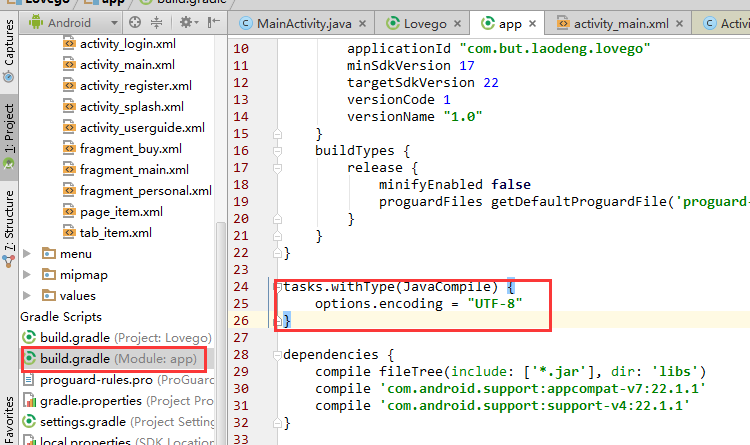The height and width of the screenshot is (445, 750).
Task: Select fragment_buy.xml in the project tree
Action: pyautogui.click(x=131, y=149)
